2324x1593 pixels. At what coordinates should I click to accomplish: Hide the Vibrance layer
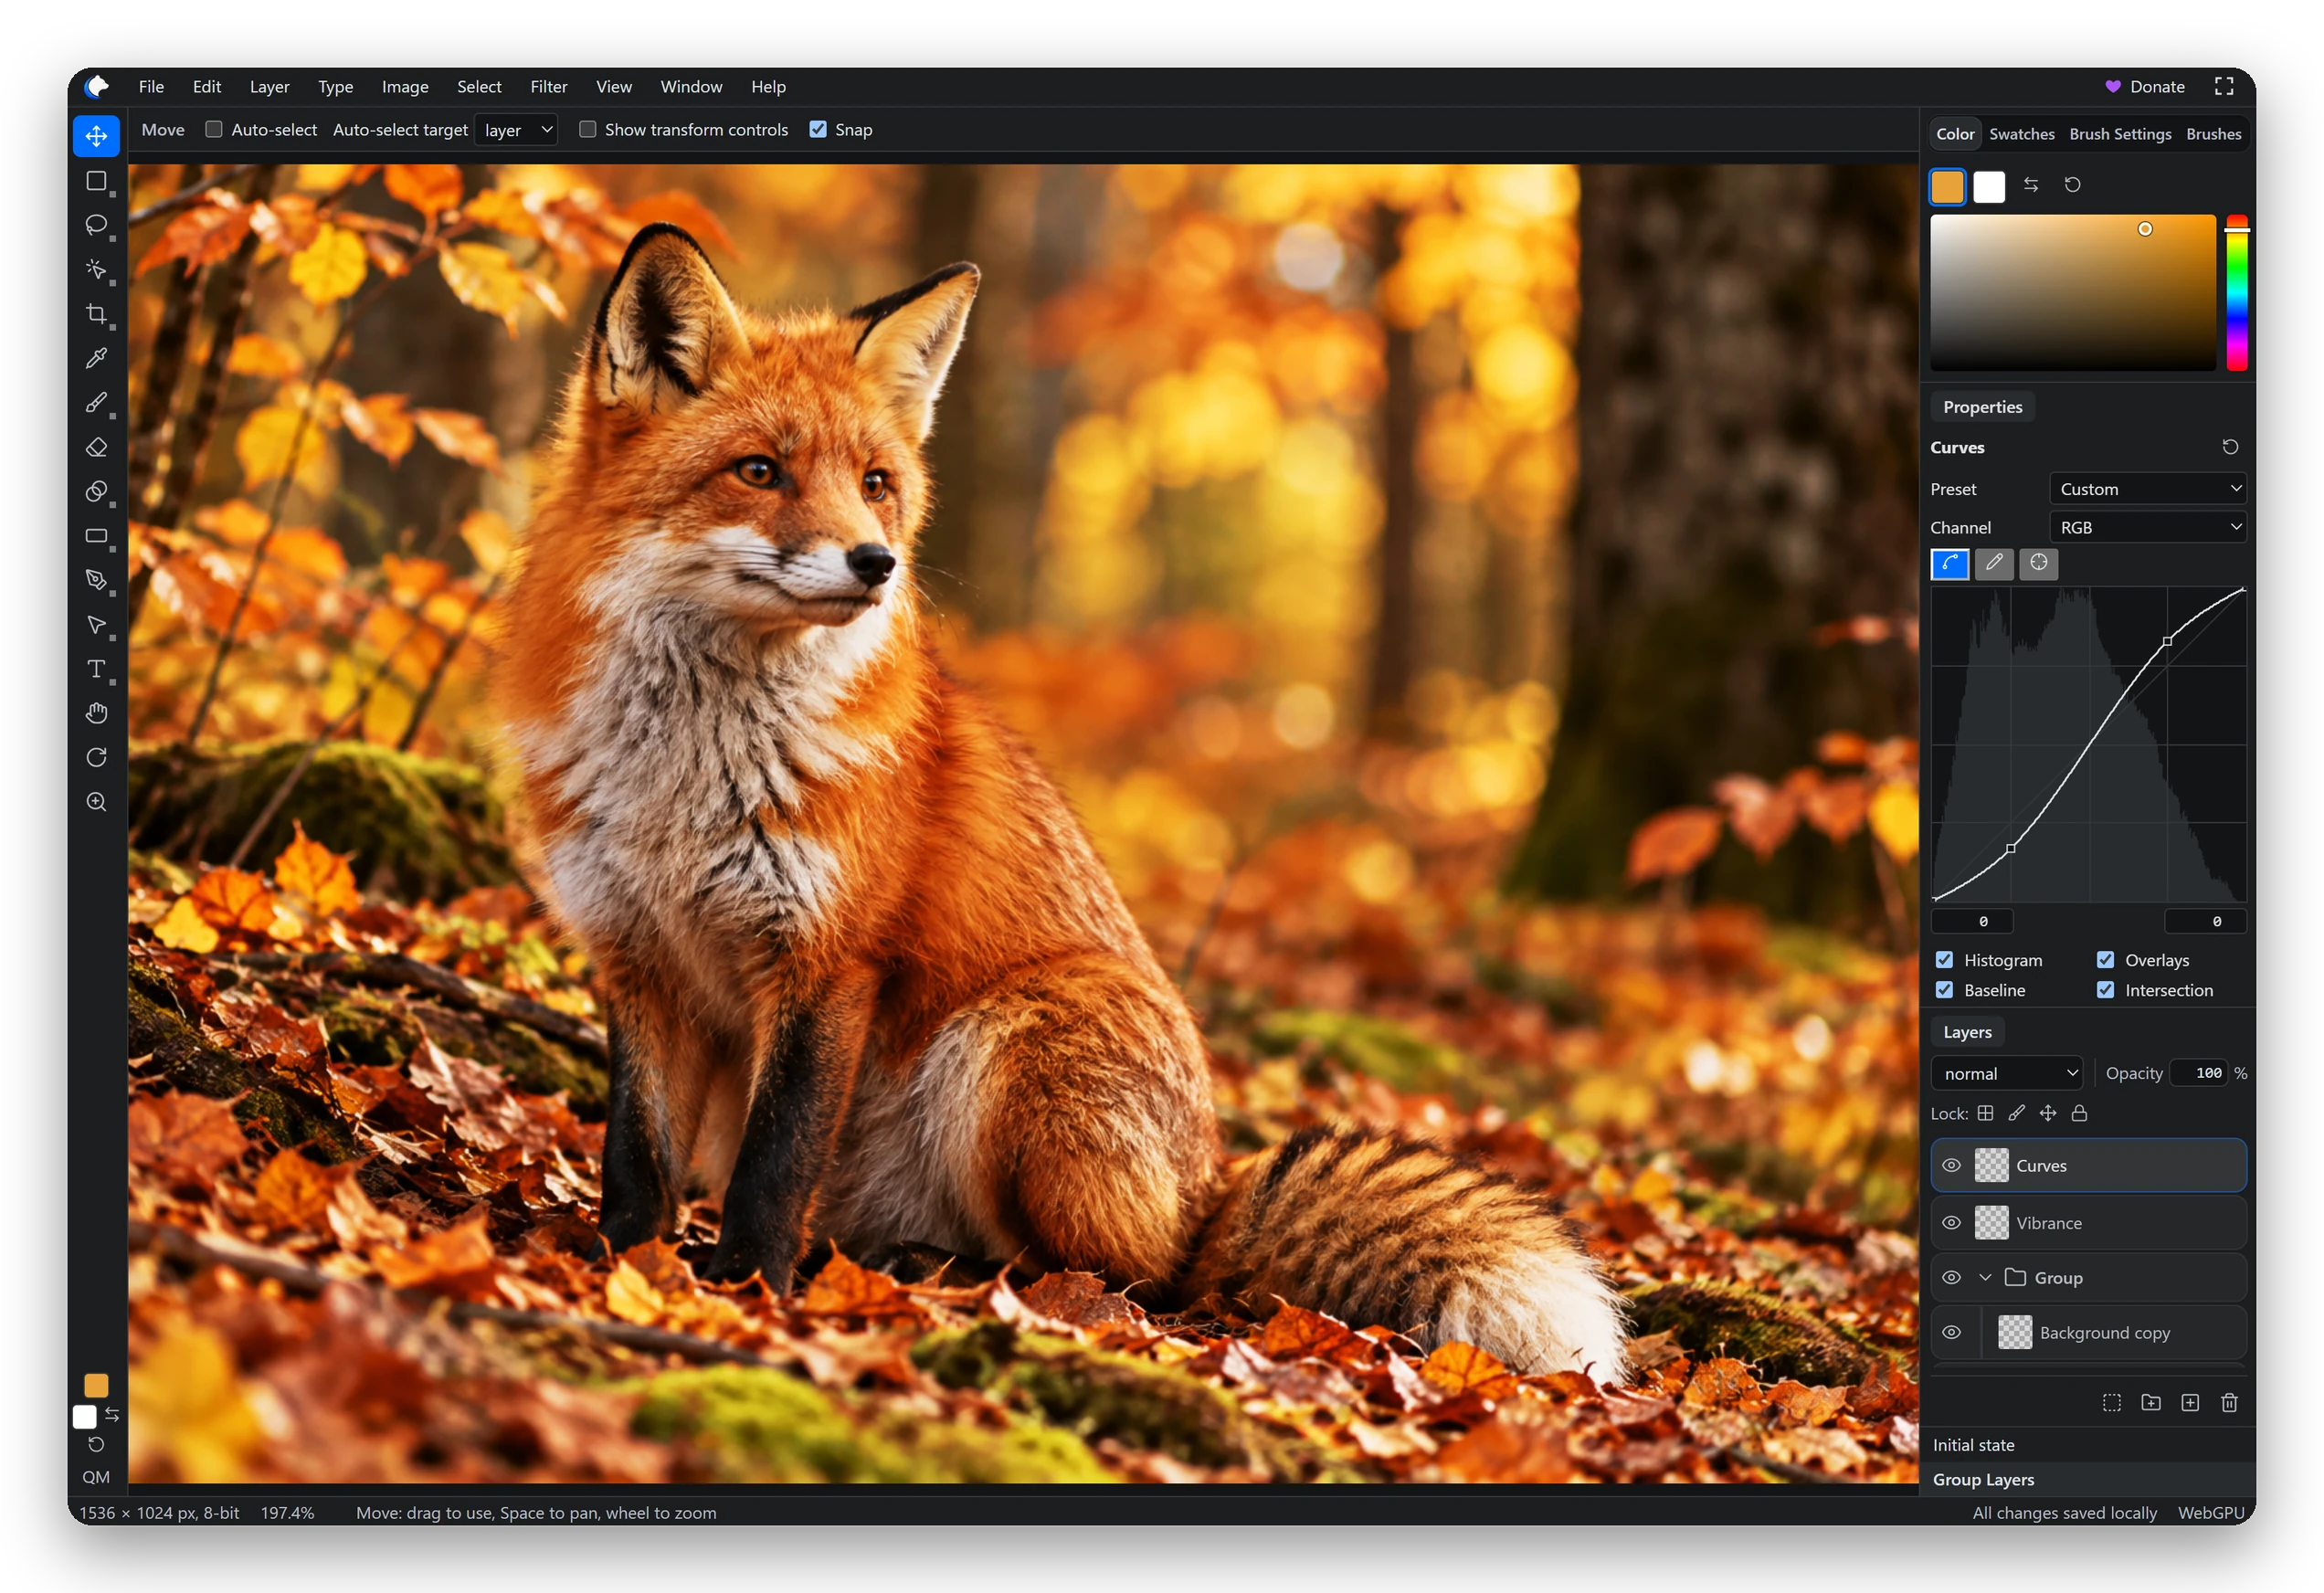(1951, 1223)
